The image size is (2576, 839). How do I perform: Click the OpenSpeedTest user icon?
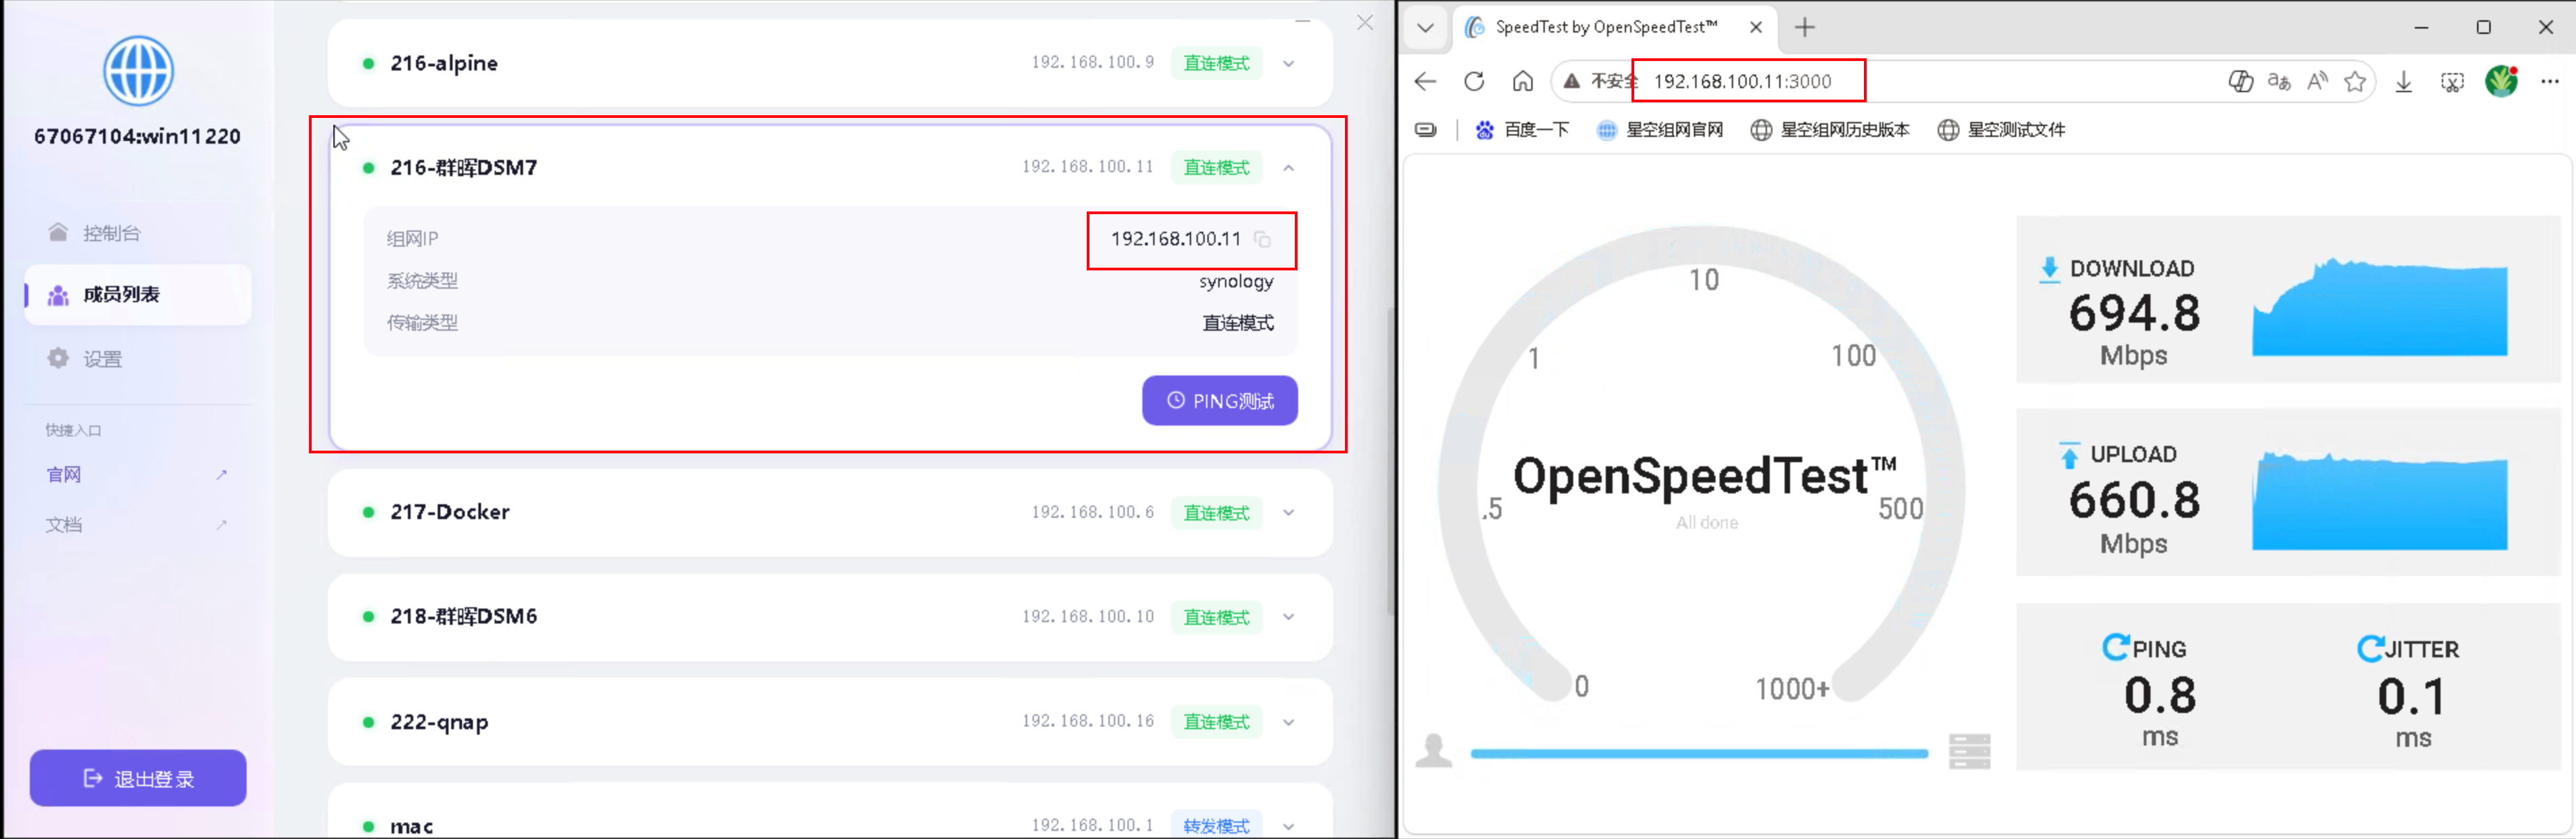(1433, 751)
